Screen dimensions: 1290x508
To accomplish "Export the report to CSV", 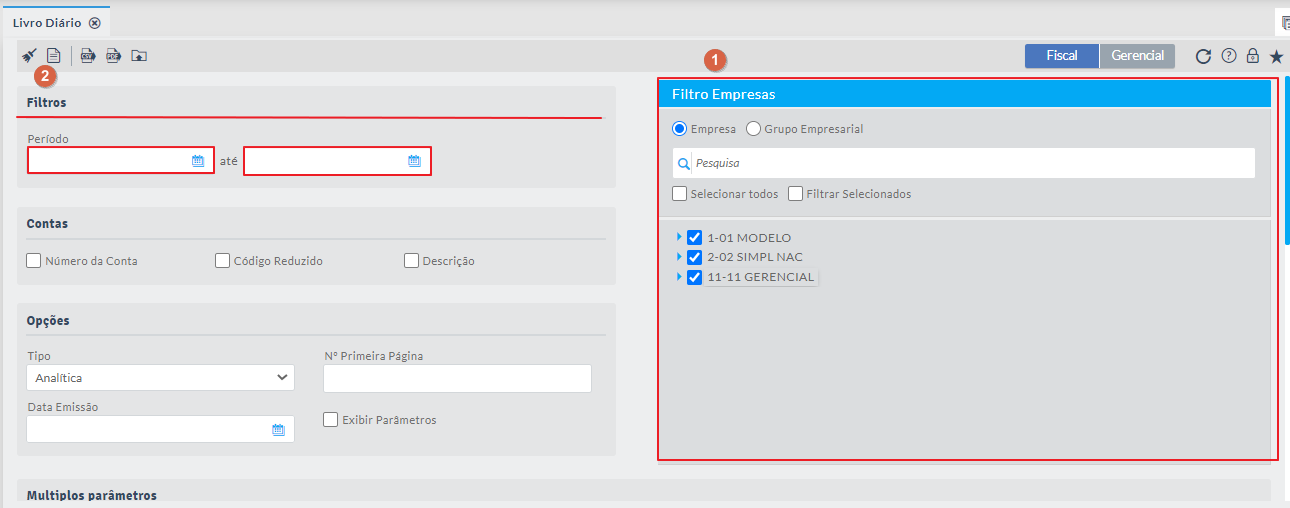I will (x=88, y=56).
